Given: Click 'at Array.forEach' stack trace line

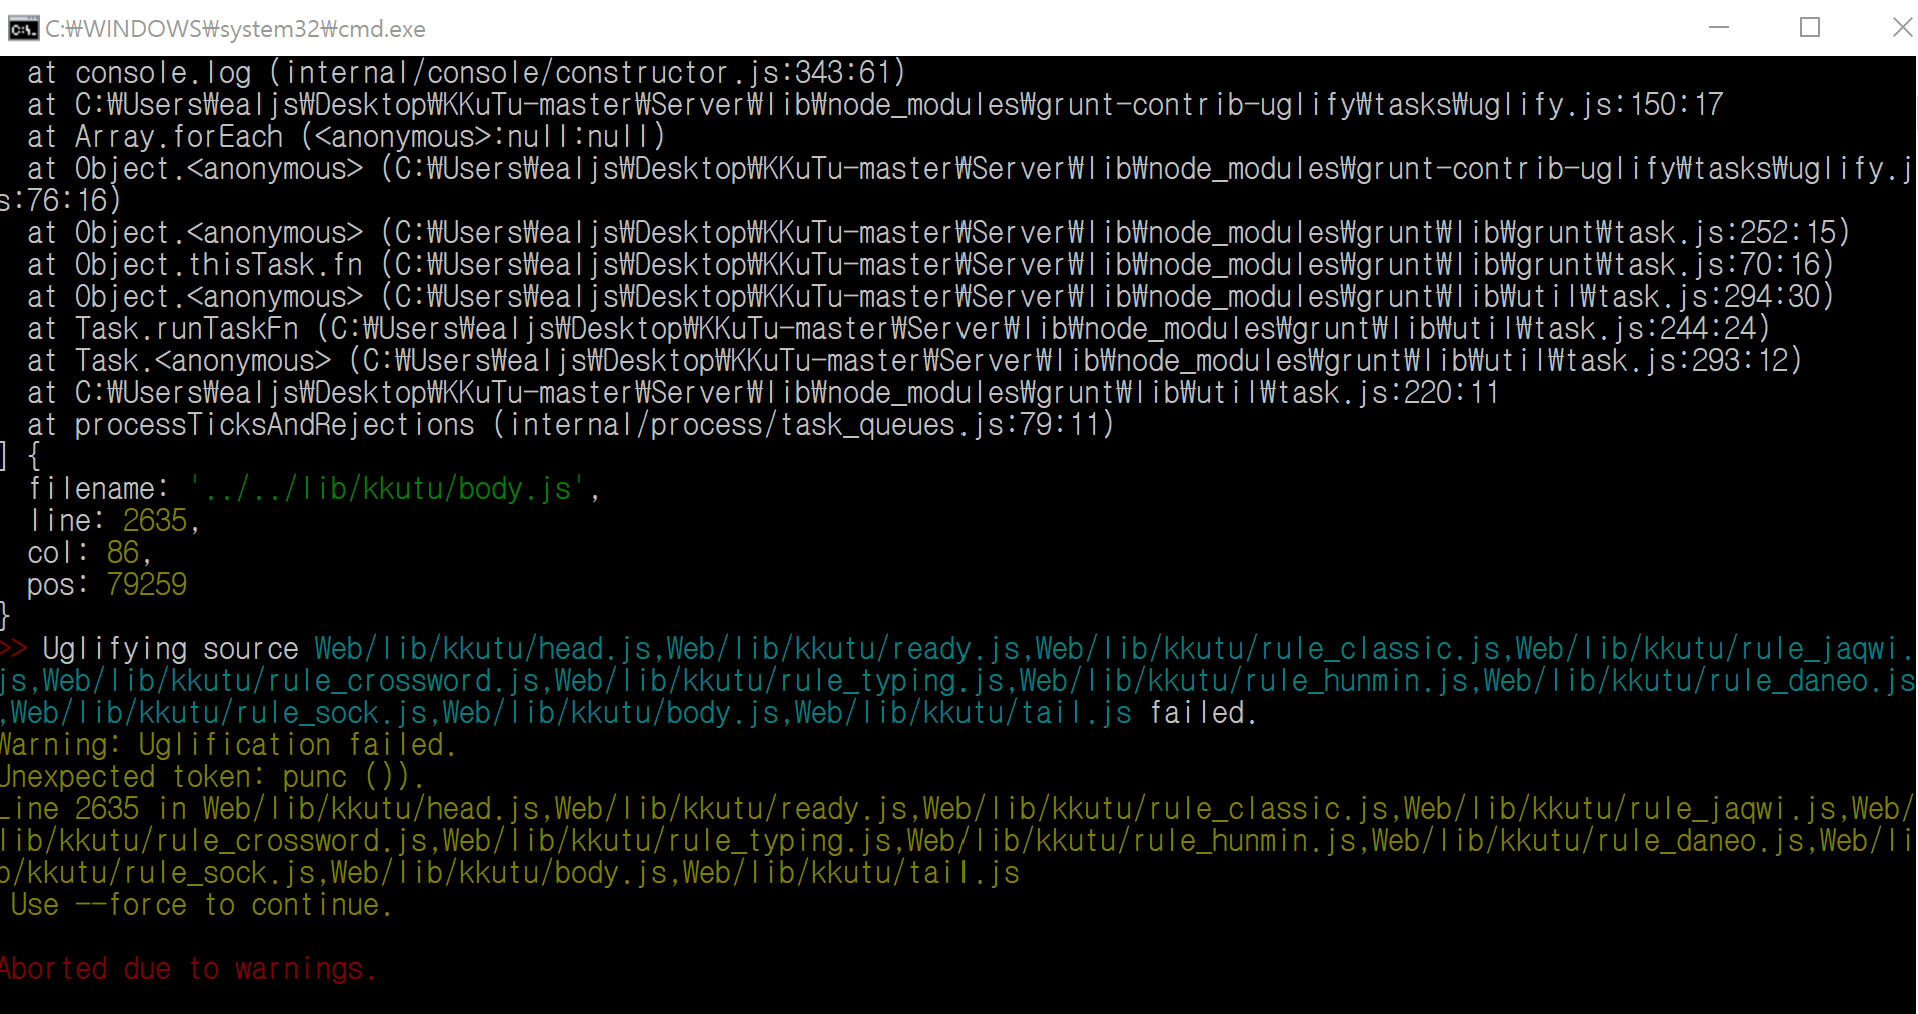Looking at the screenshot, I should click(346, 137).
